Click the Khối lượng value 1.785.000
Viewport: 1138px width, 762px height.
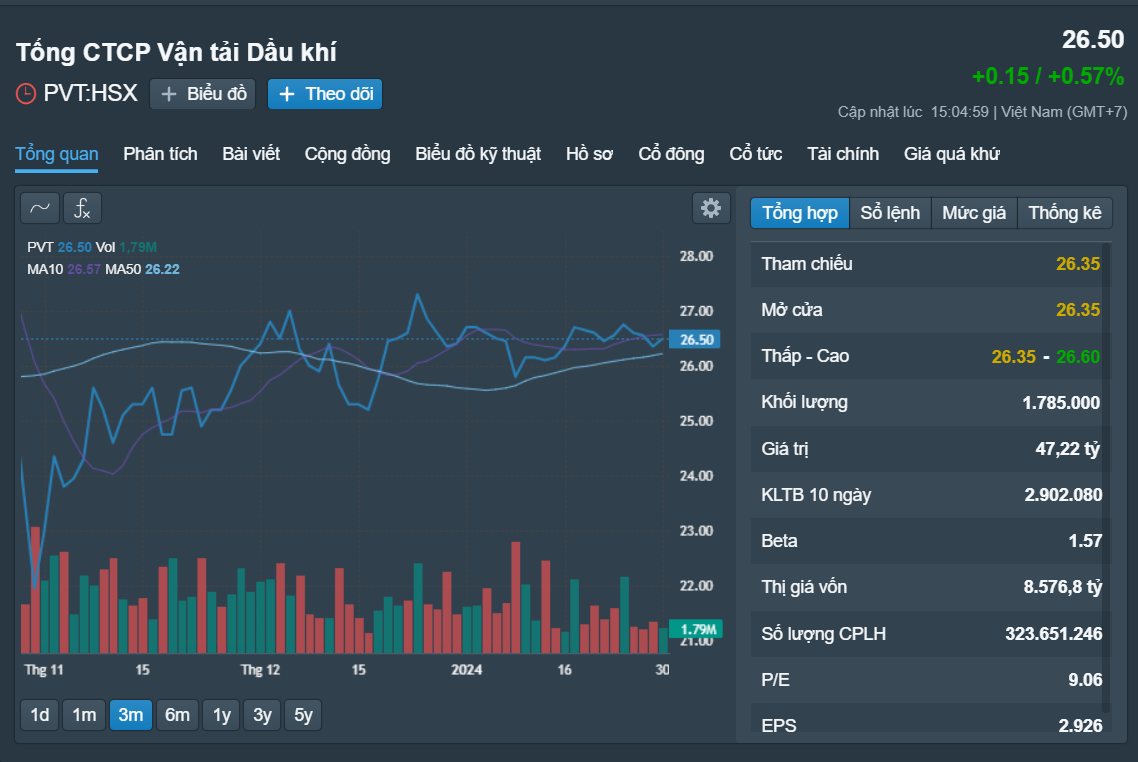1060,402
